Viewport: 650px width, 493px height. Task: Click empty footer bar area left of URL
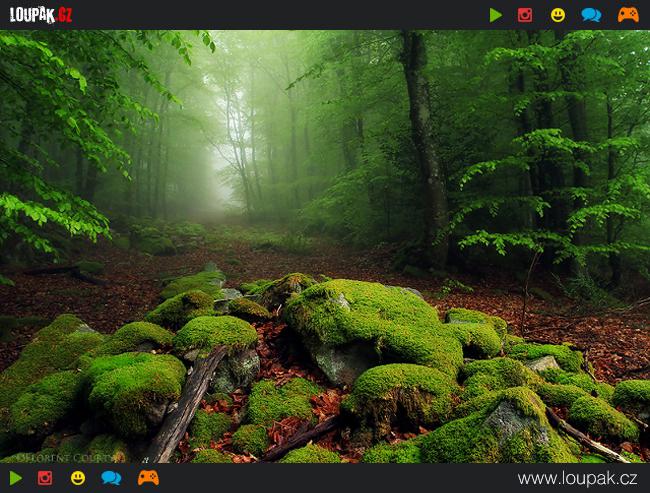pos(330,478)
